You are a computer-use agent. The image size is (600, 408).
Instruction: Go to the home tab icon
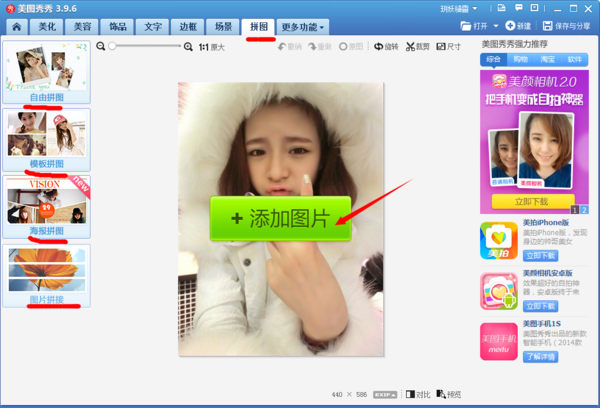tap(16, 27)
